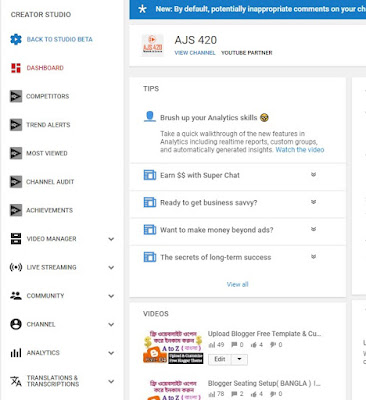Viewport: 366px width, 400px height.
Task: Click the Earn $$ with Super Chat icon
Action: click(150, 175)
